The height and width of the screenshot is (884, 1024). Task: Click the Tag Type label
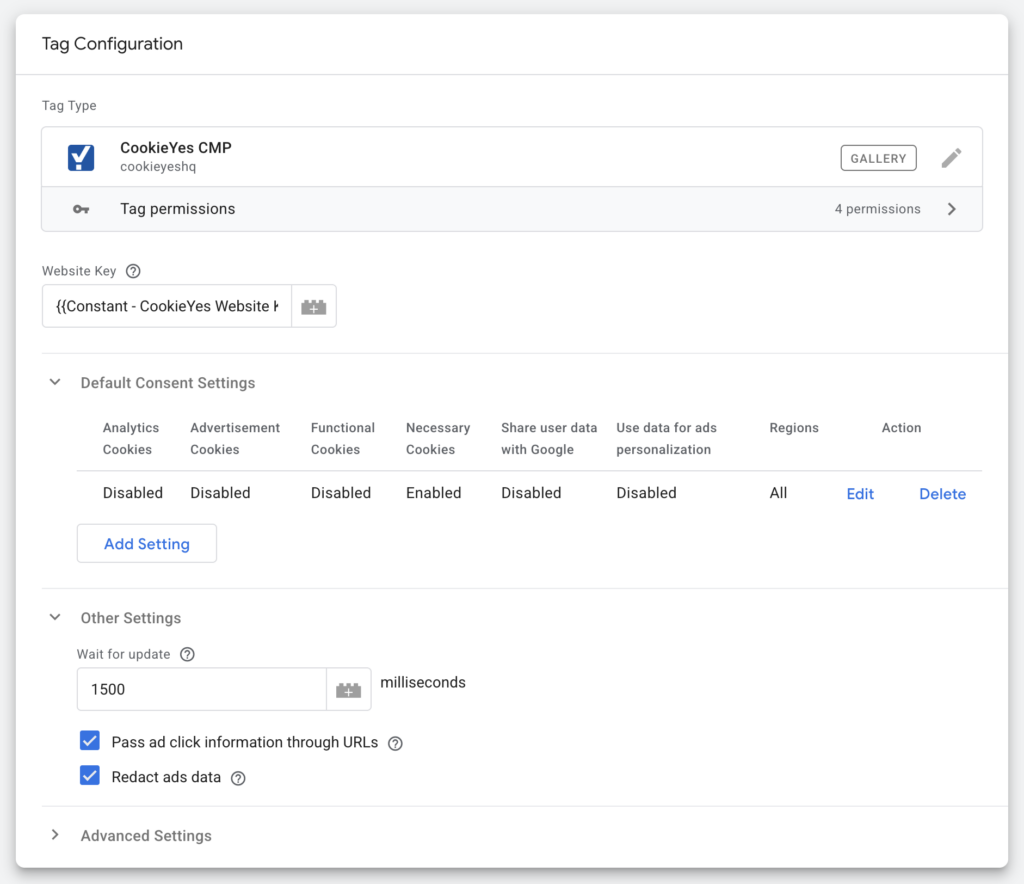point(69,106)
